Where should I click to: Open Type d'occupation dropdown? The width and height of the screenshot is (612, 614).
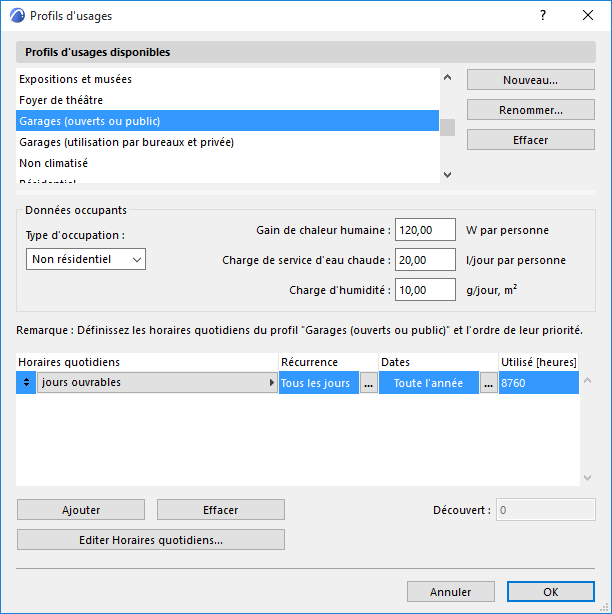[86, 259]
